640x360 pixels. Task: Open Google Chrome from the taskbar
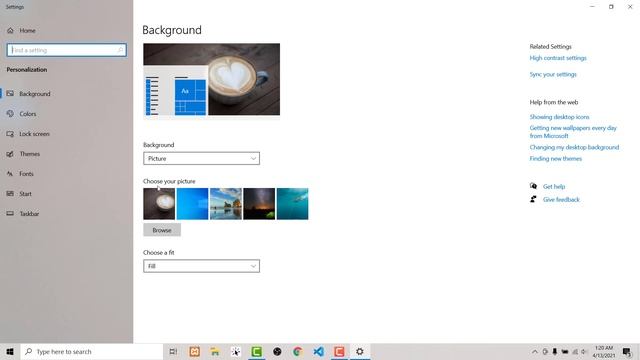pyautogui.click(x=298, y=351)
